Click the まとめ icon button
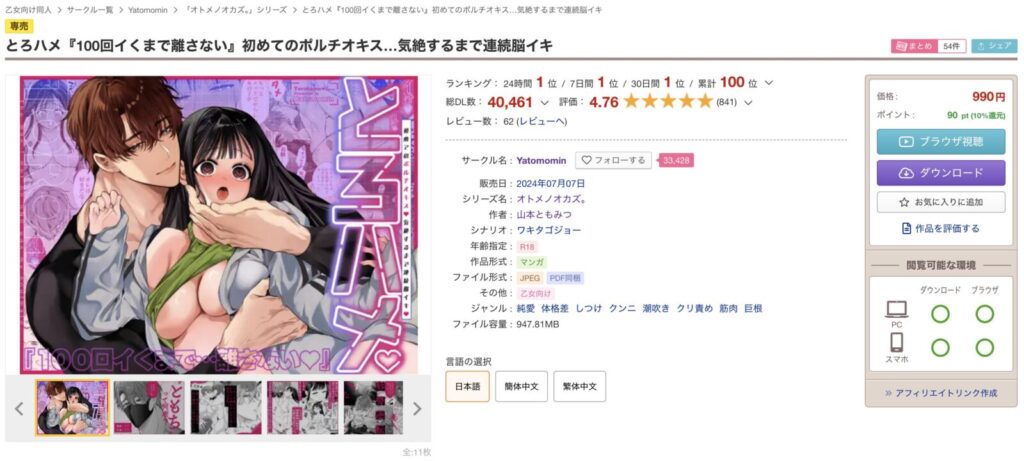 tap(914, 46)
